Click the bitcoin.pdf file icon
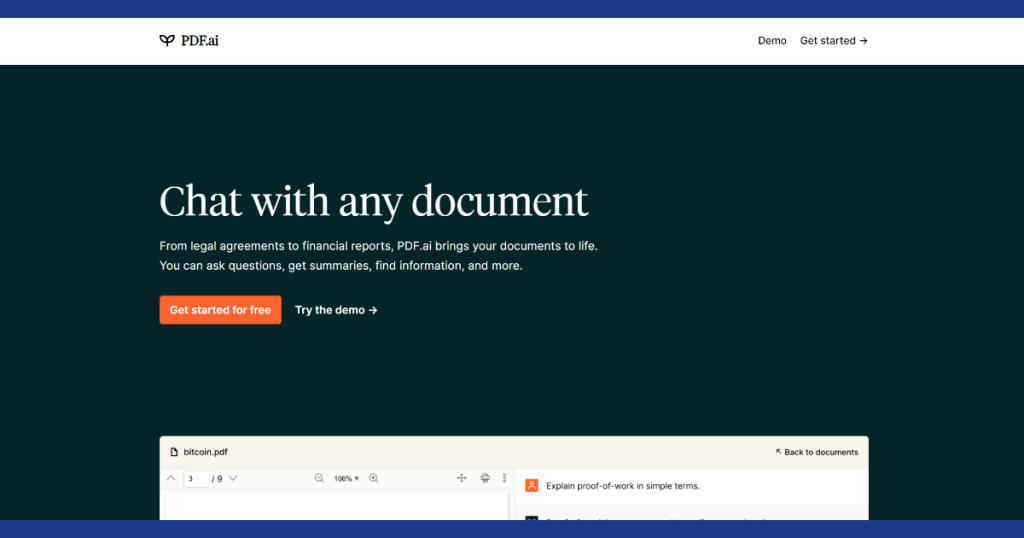This screenshot has width=1024, height=538. (x=174, y=452)
